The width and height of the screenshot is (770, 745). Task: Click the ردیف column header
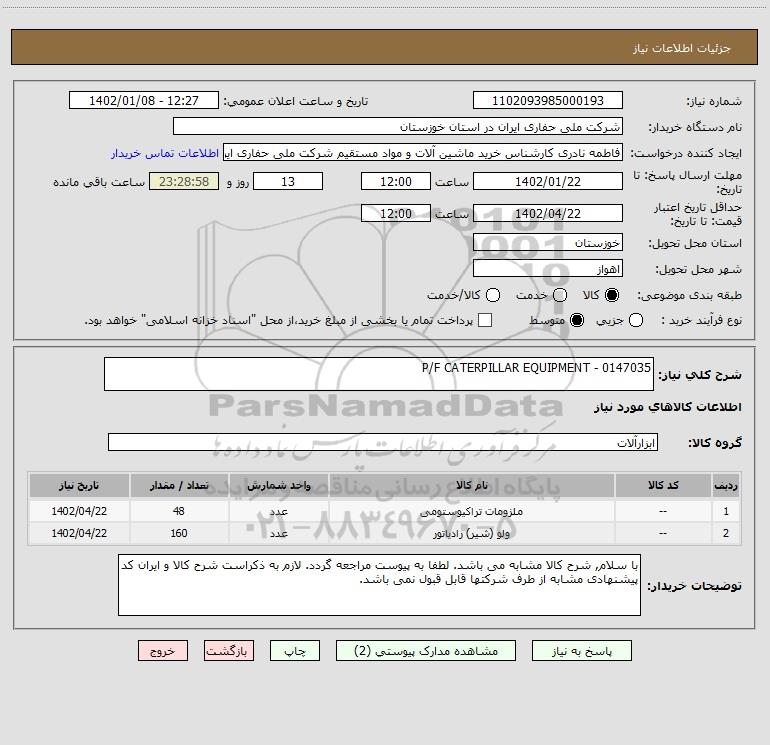[726, 486]
